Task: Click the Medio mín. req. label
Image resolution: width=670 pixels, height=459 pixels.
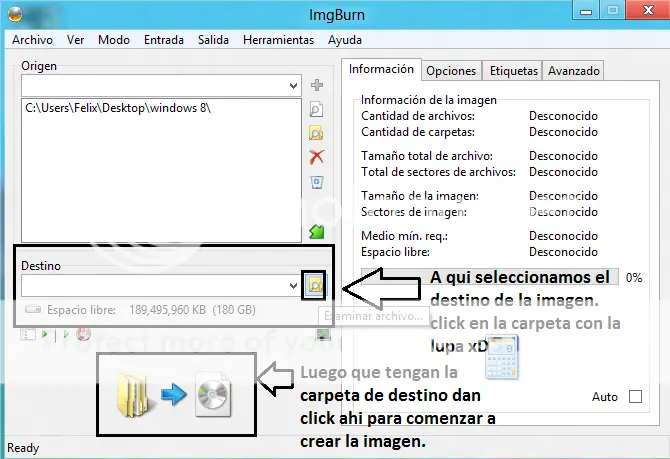Action: coord(404,235)
